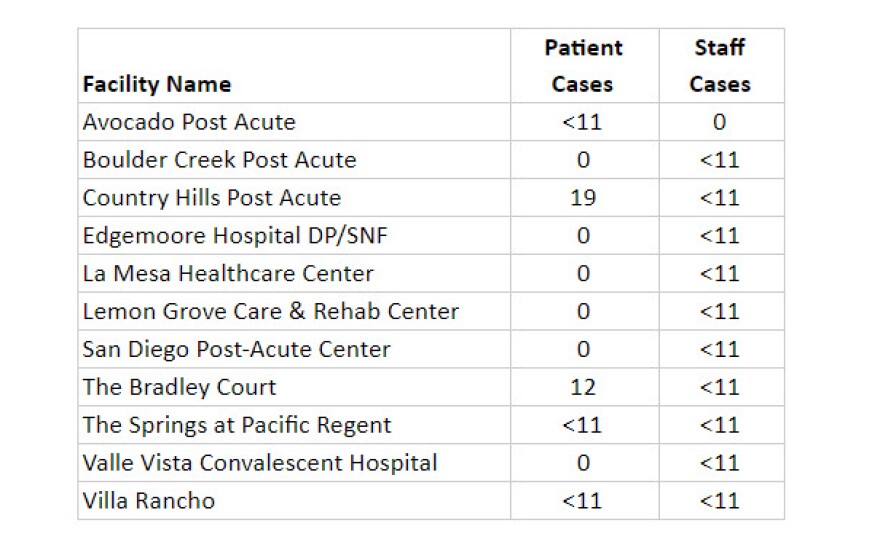Select the Patient Cases column header
The width and height of the screenshot is (880, 542).
tap(583, 66)
